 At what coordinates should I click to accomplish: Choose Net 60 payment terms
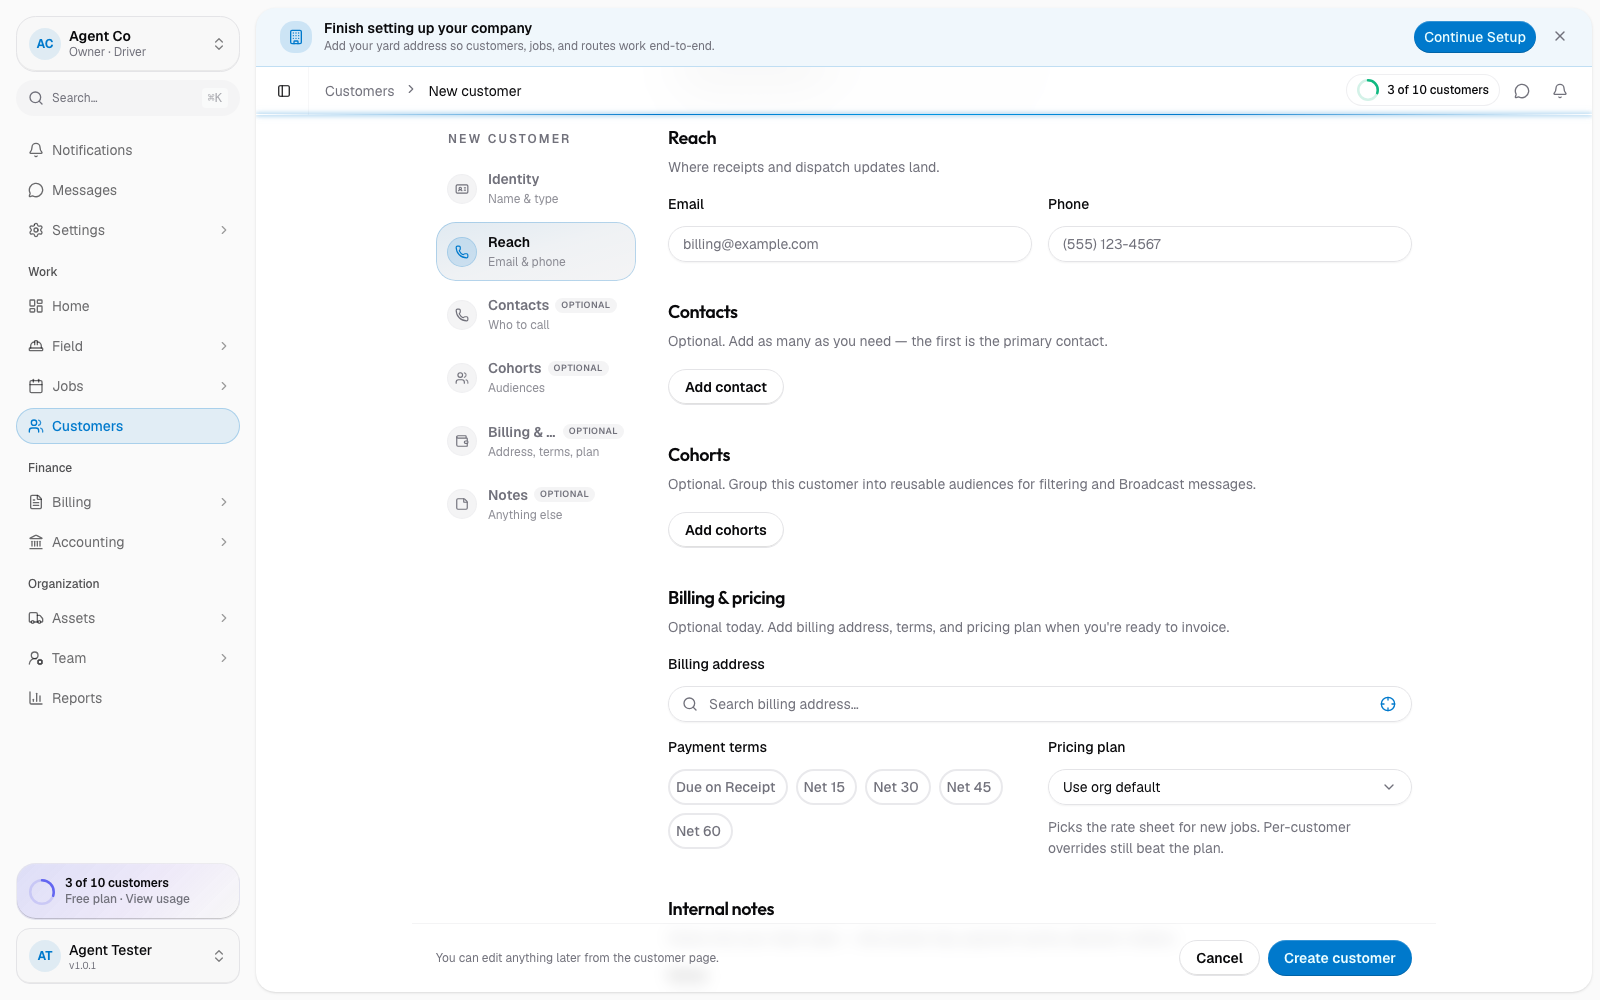[x=699, y=831]
